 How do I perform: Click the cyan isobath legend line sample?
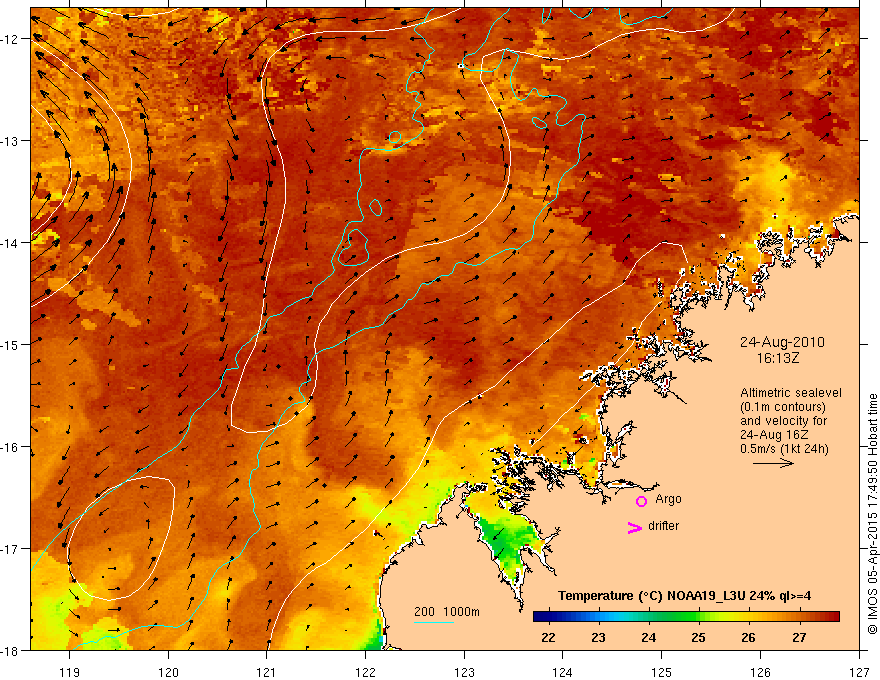click(x=434, y=622)
